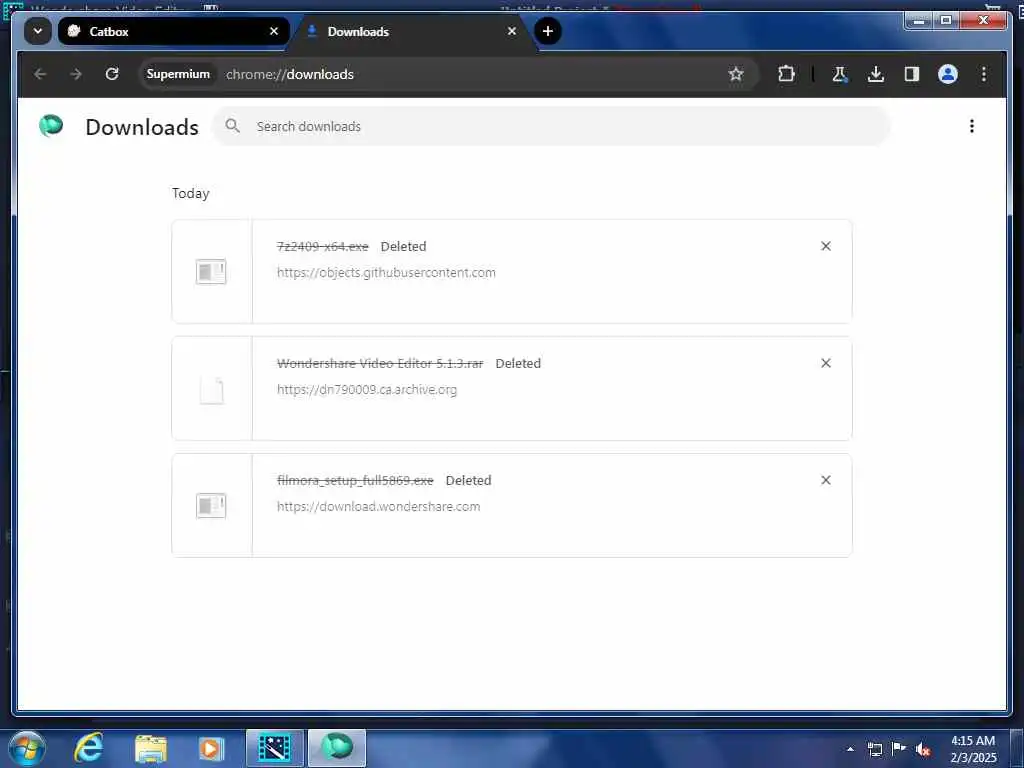Click the 7z2409-x64.exe file icon

(x=211, y=272)
